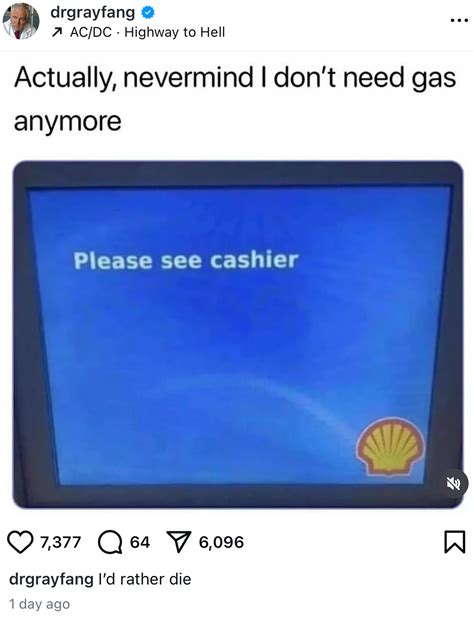Tap the Shell logo in video

[390, 446]
